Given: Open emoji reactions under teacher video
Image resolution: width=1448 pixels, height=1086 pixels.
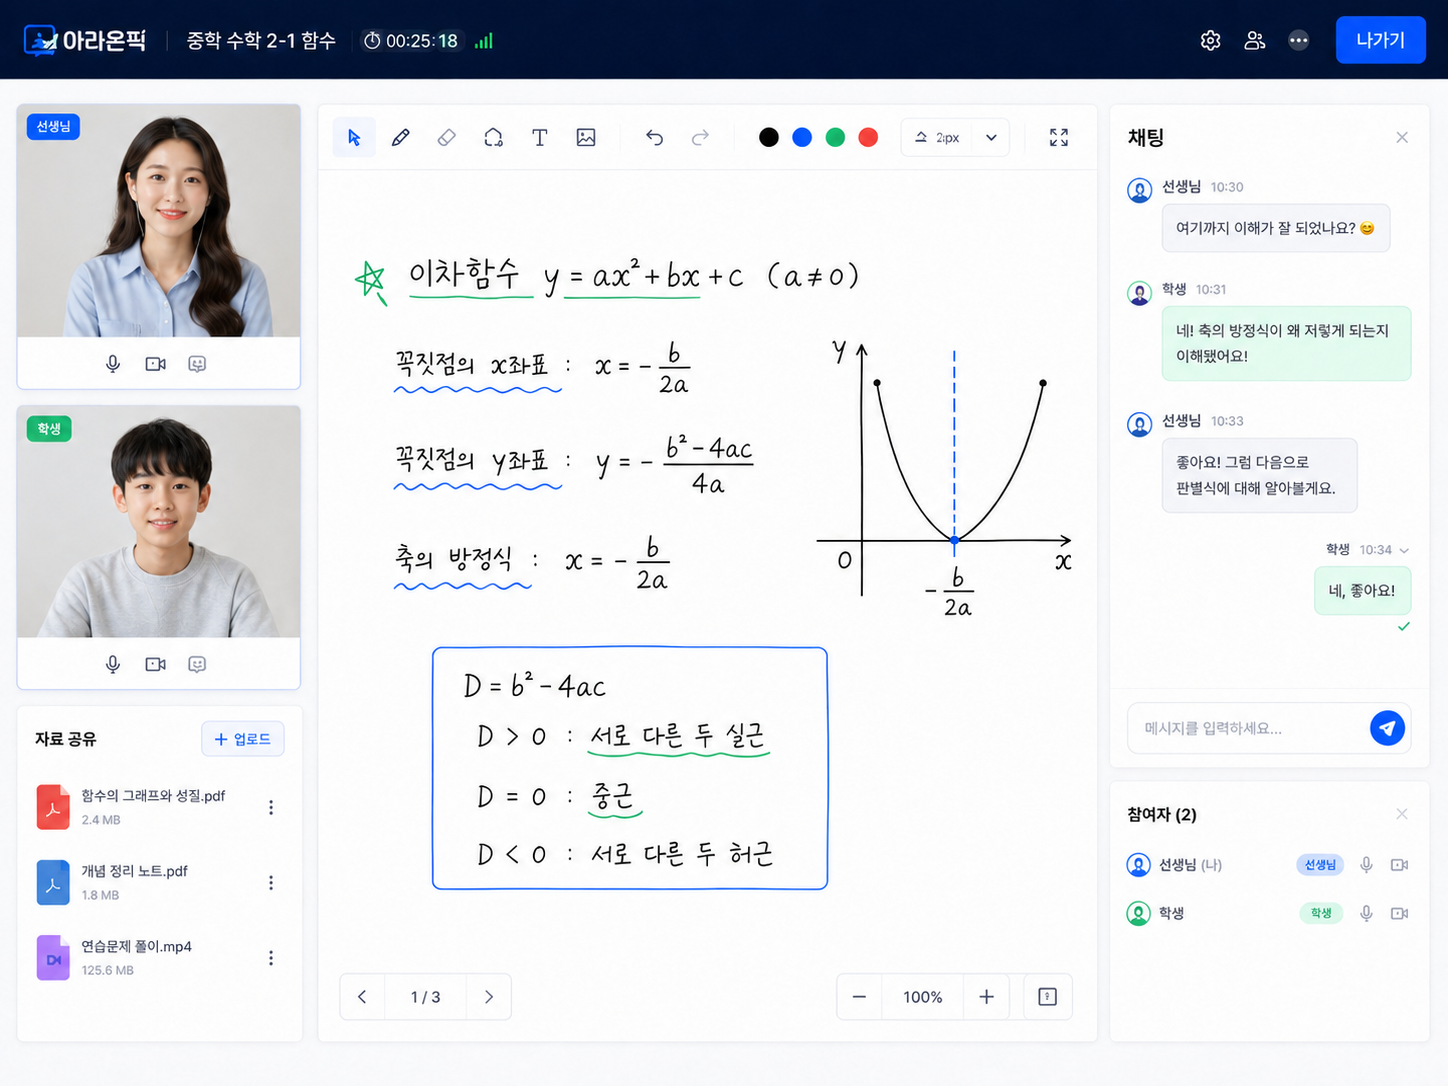Looking at the screenshot, I should point(197,364).
